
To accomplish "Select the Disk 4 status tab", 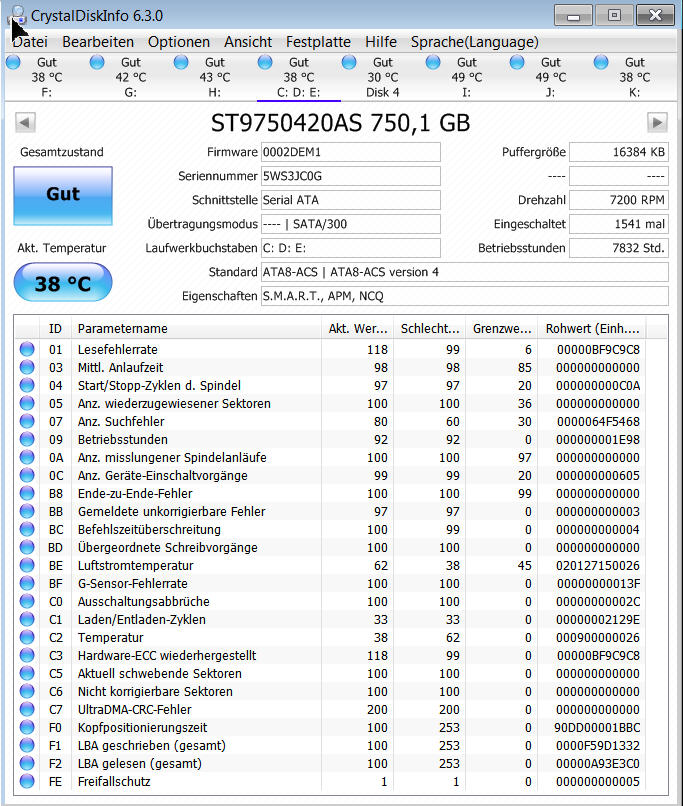I will point(382,77).
